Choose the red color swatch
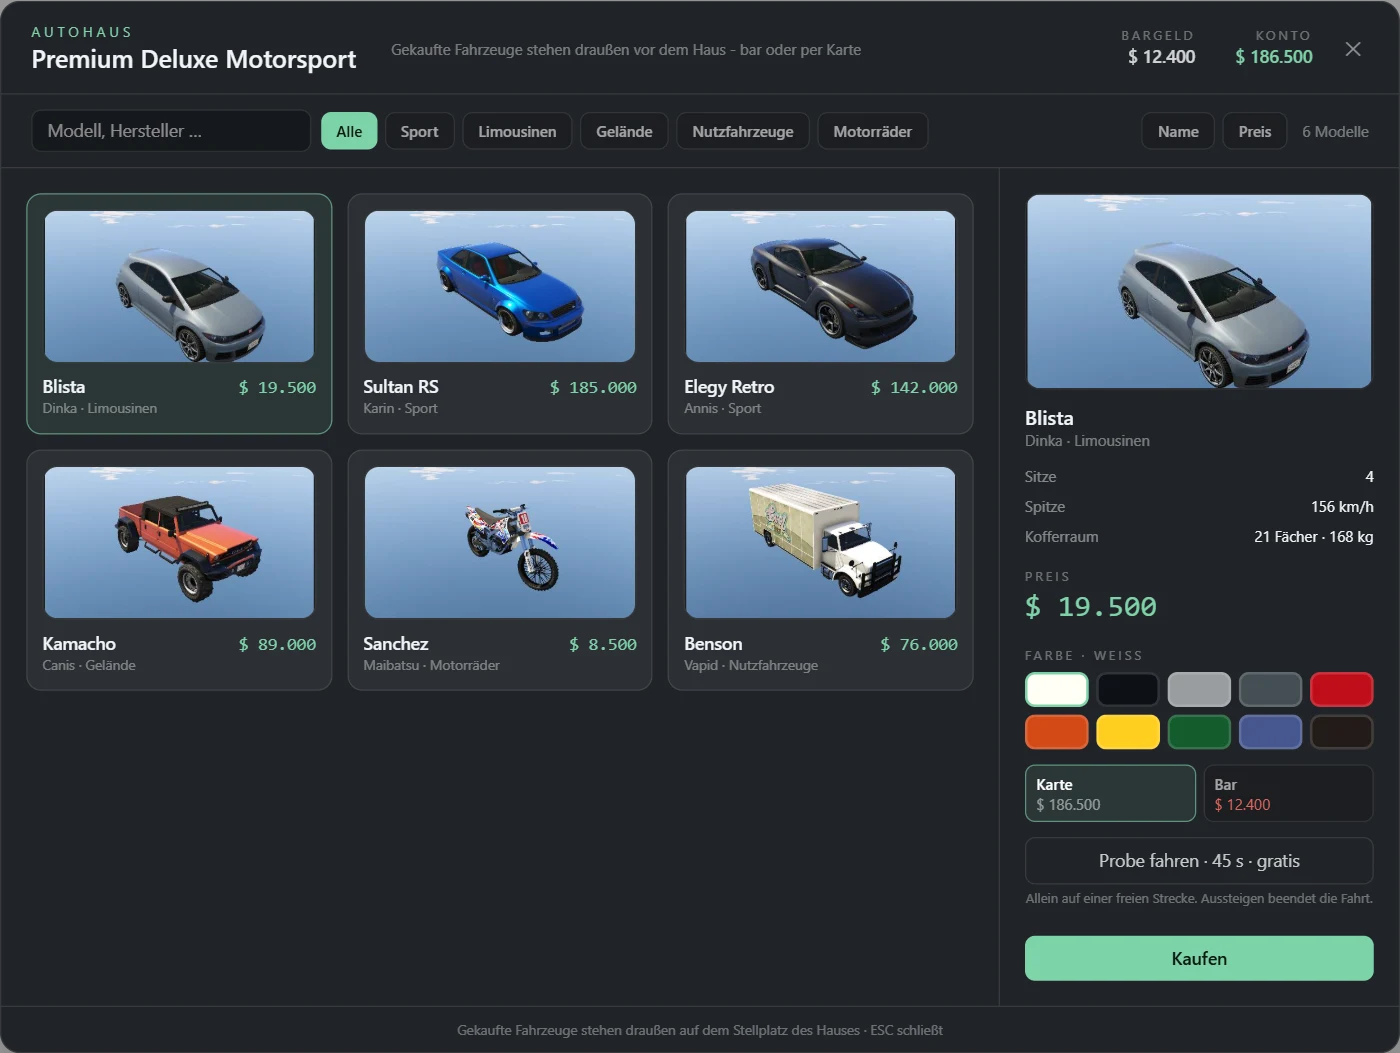Screen dimensions: 1400x1053 [1341, 689]
